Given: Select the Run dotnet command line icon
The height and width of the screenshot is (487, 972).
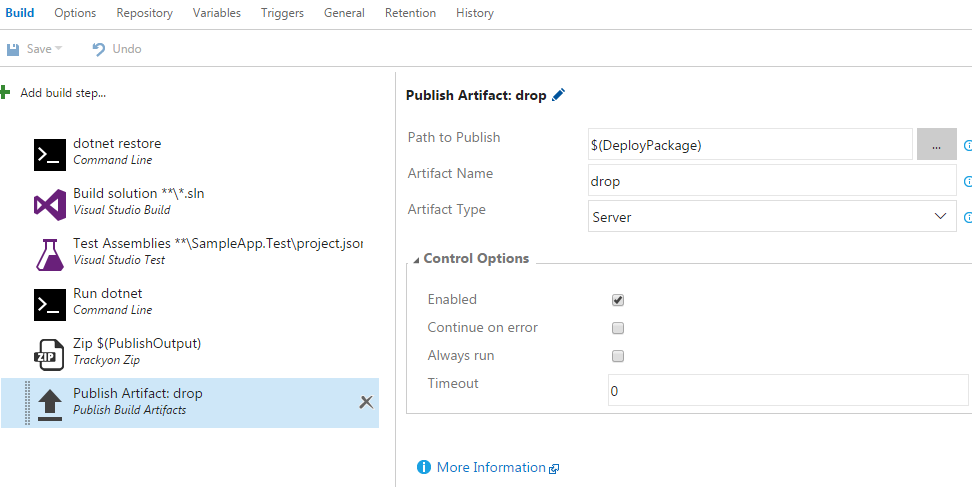Looking at the screenshot, I should coord(50,303).
